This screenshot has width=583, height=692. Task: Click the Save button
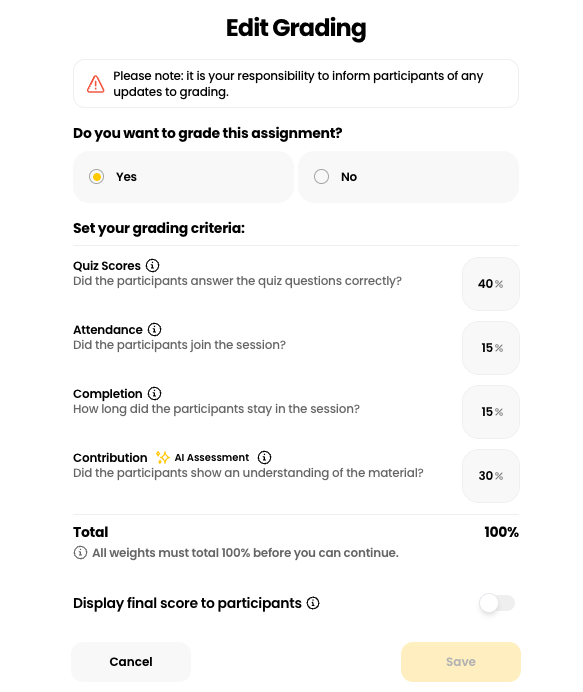coord(461,662)
